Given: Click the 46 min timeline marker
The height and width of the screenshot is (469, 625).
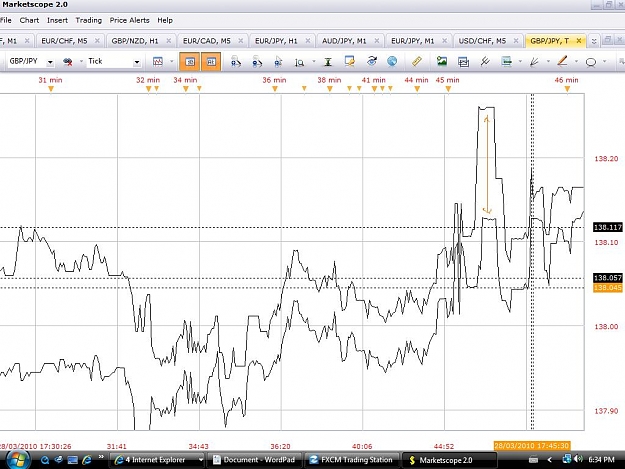Looking at the screenshot, I should pyautogui.click(x=567, y=88).
